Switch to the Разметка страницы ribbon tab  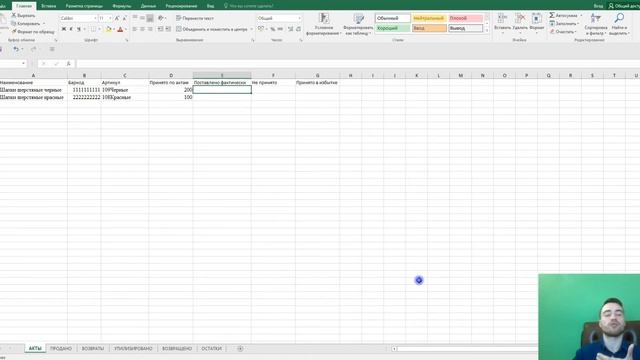pyautogui.click(x=84, y=6)
